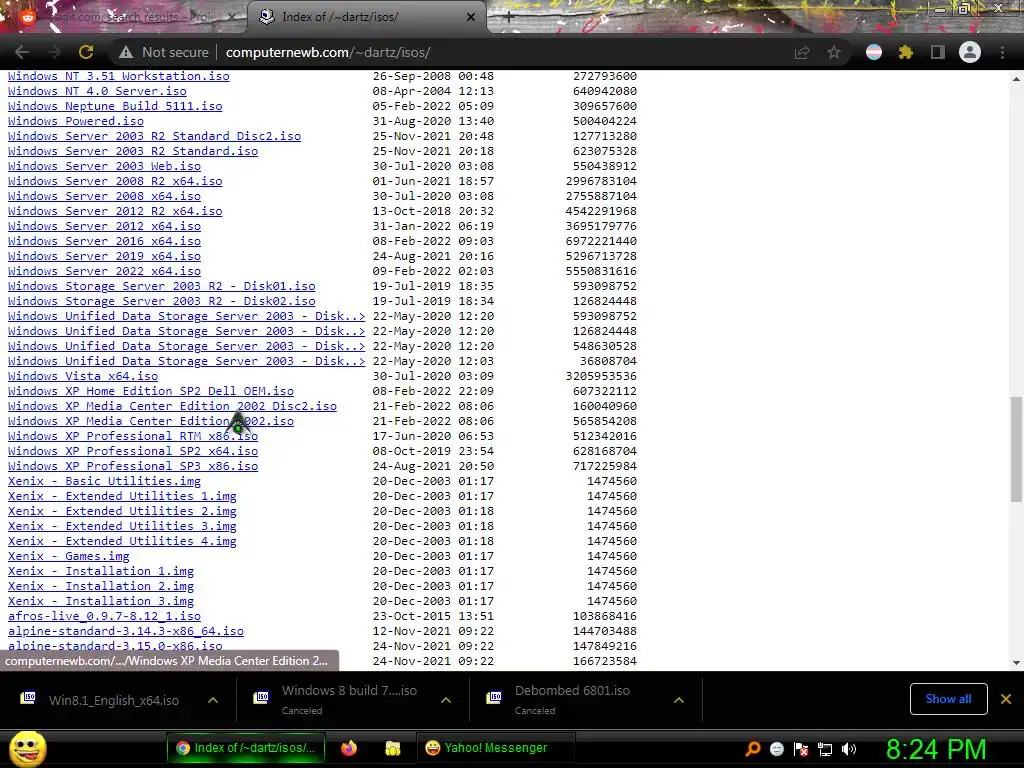Download Windows XP Professional SP2 x64.iso
The width and height of the screenshot is (1024, 768).
tap(133, 451)
